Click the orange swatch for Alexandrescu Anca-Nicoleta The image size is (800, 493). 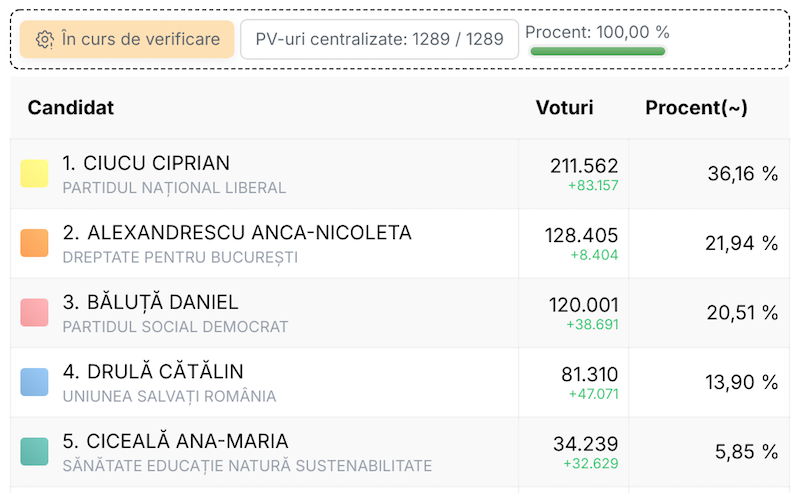pyautogui.click(x=35, y=243)
